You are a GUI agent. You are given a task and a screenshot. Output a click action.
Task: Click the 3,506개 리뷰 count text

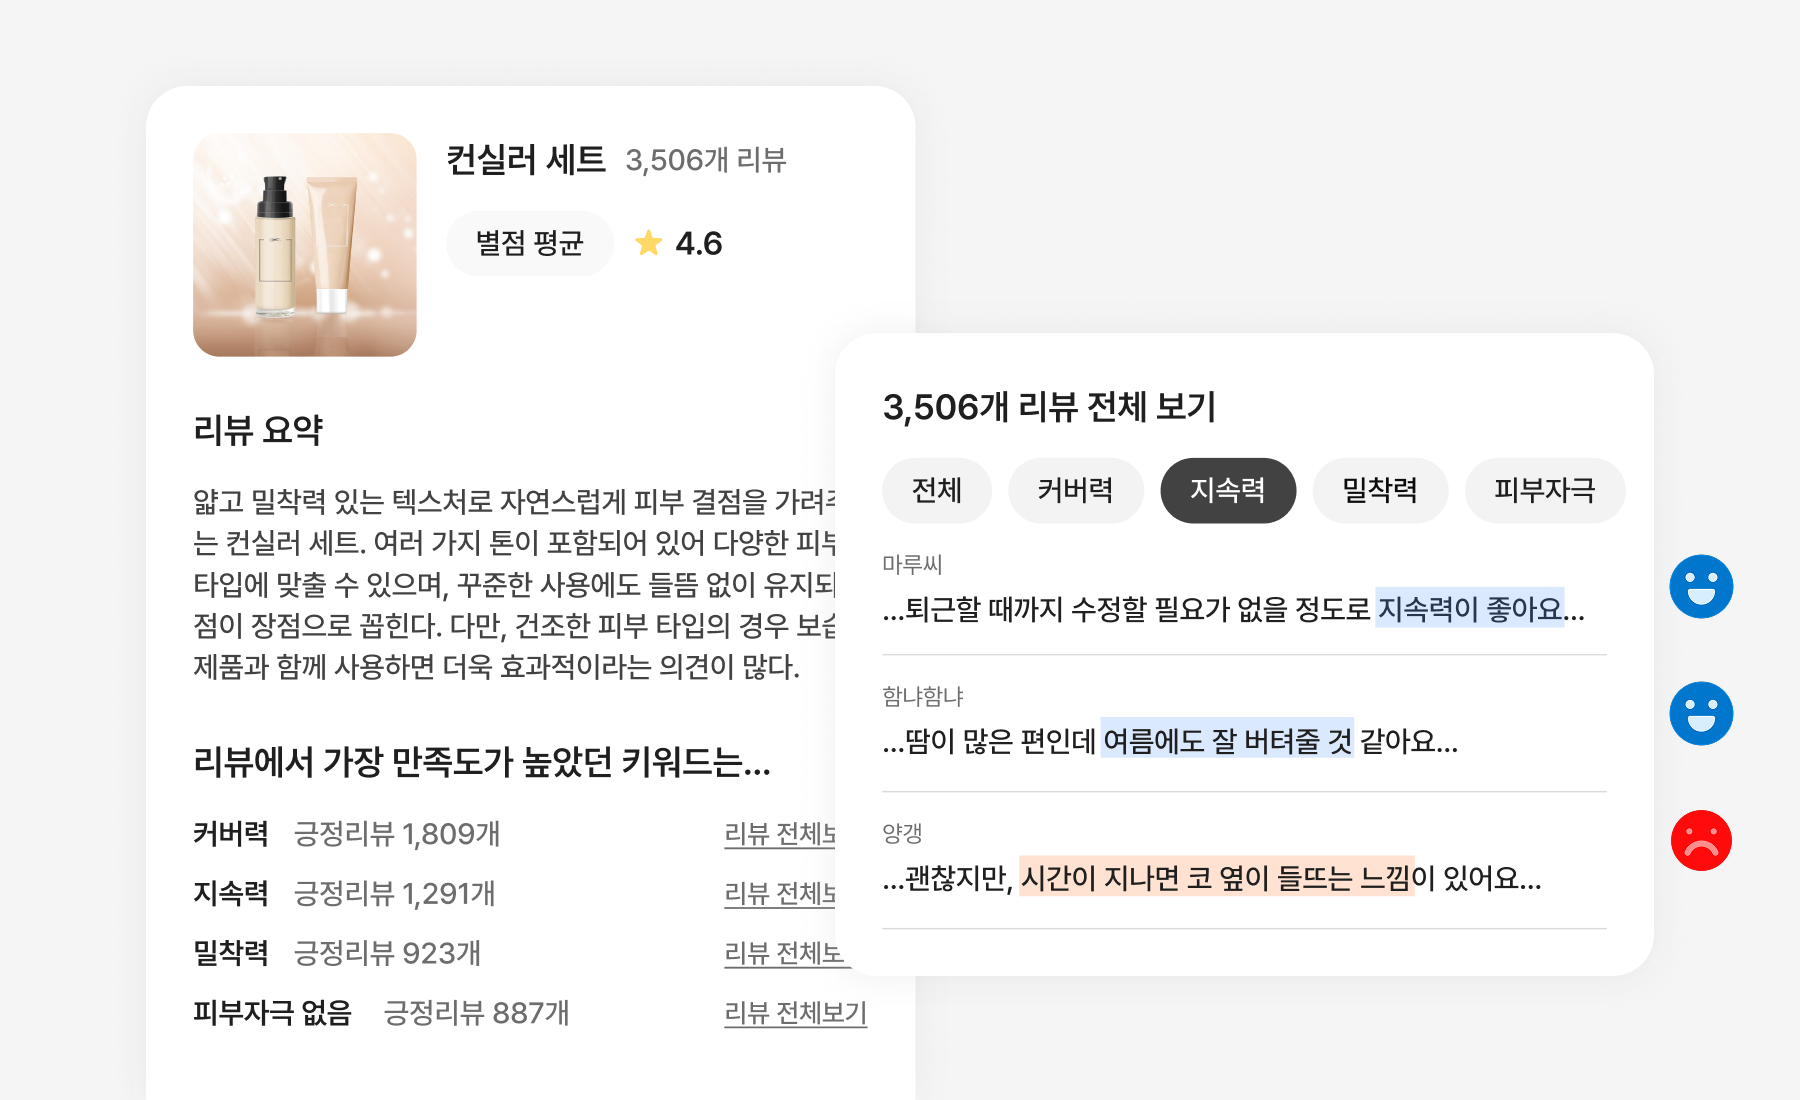point(706,160)
